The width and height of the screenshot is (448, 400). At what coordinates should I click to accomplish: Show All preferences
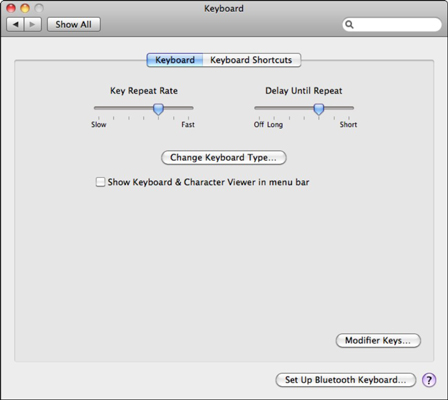click(x=74, y=25)
